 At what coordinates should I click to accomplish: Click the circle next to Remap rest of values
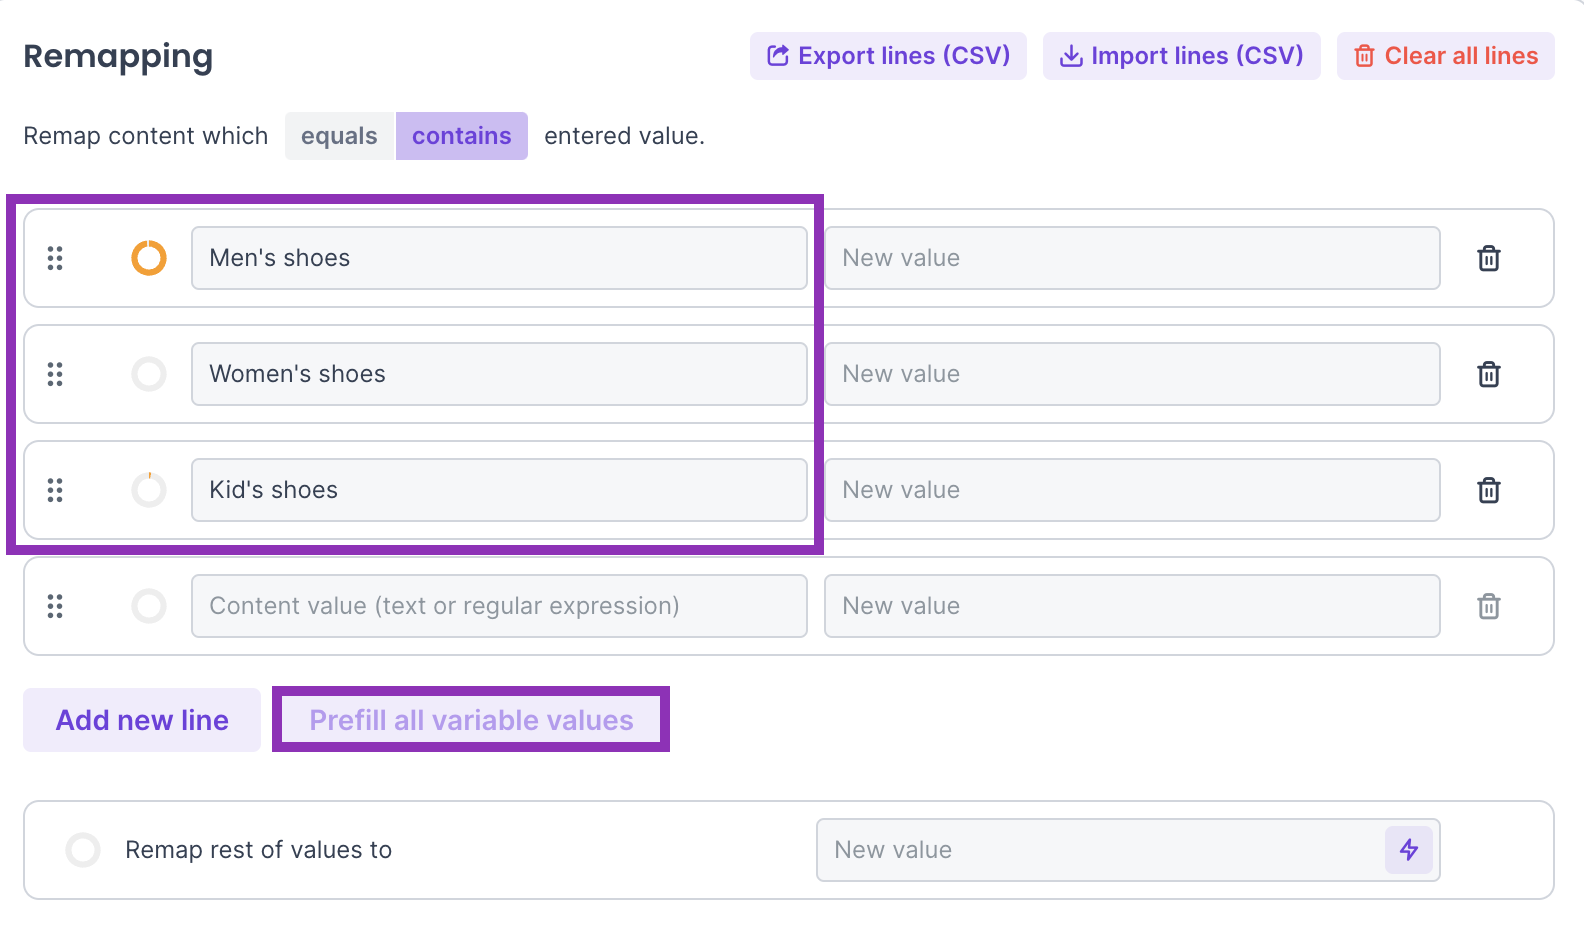[x=83, y=850]
